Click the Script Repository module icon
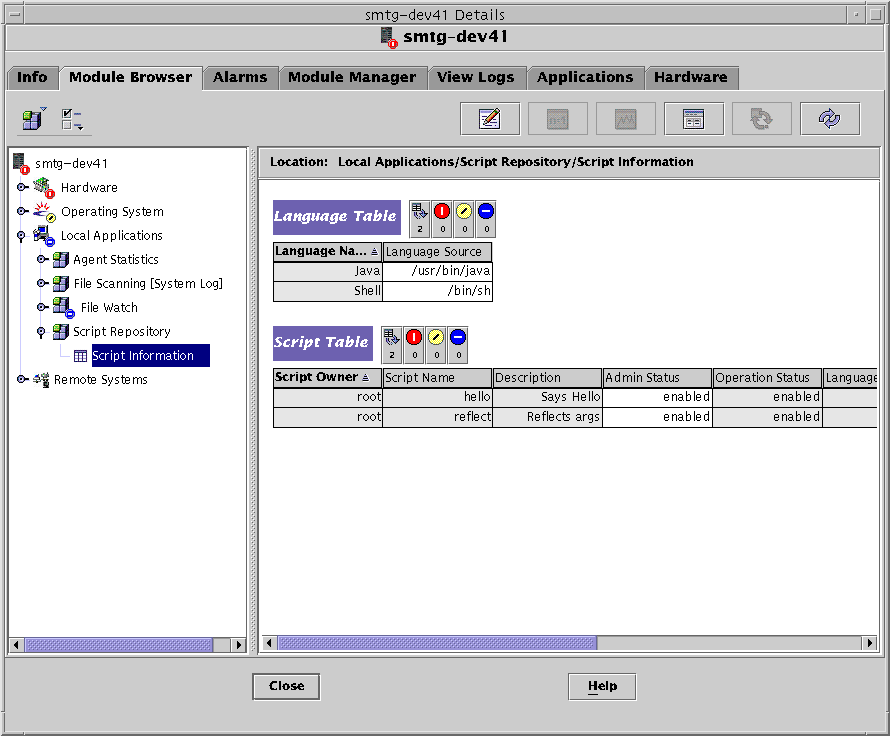 (x=61, y=331)
